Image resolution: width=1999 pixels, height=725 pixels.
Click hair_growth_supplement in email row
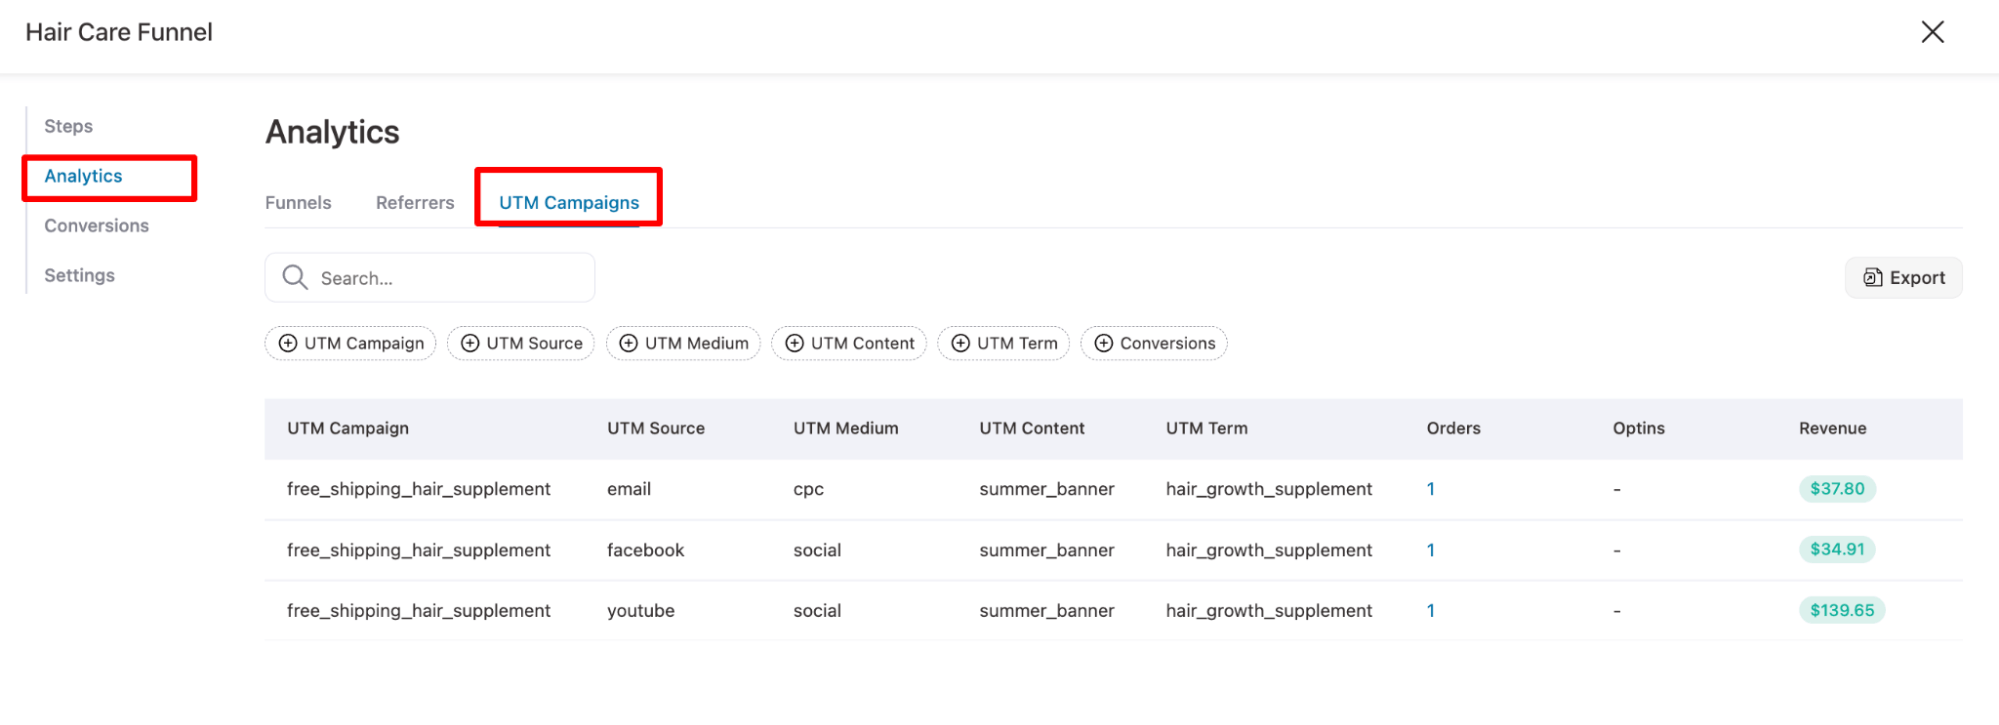pos(1269,489)
